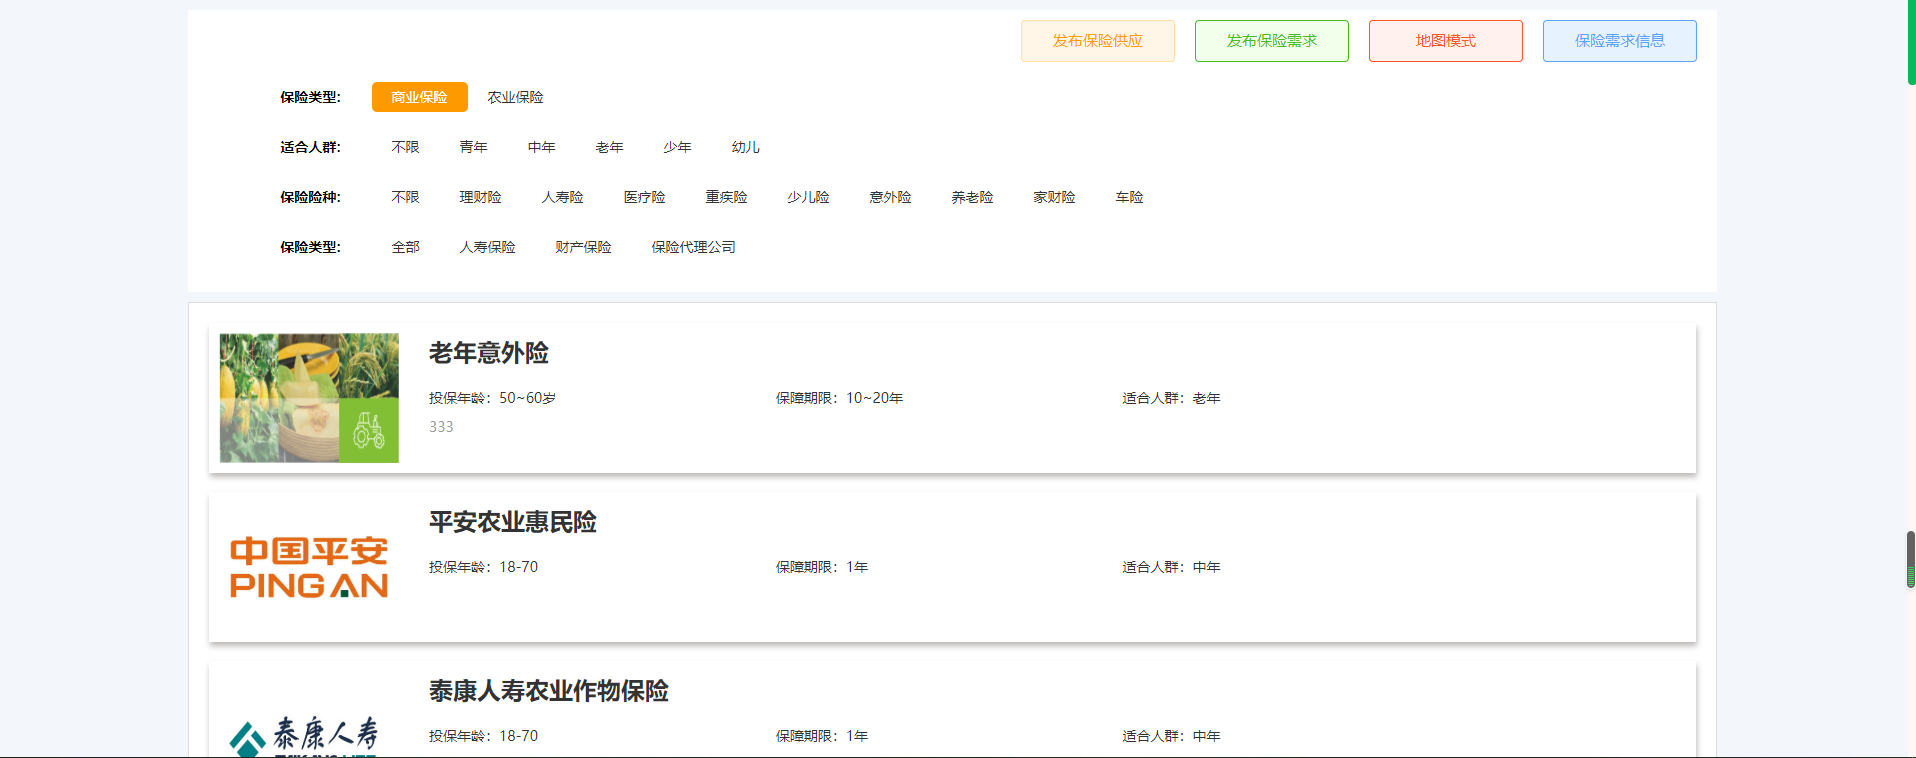1916x758 pixels.
Task: Open the 老年意外险 product thumbnail image
Action: pos(309,398)
